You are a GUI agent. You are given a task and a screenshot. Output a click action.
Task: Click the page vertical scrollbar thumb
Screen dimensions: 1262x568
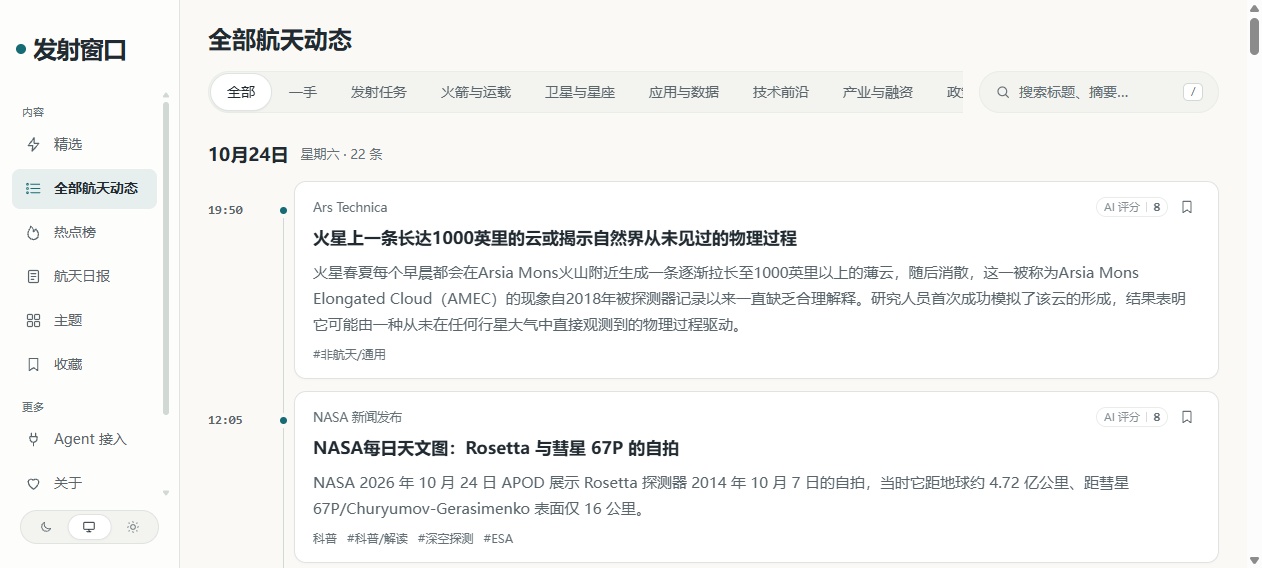pyautogui.click(x=1254, y=36)
